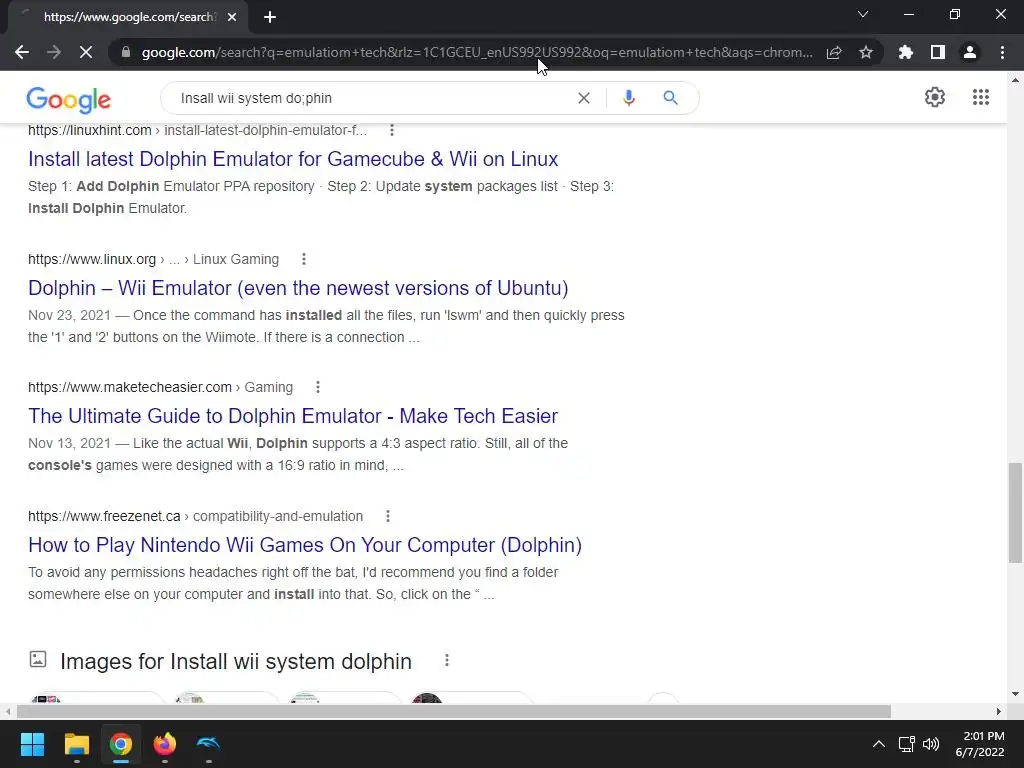Screen dimensions: 1024x768
Task: Close the Google search tab
Action: point(232,17)
